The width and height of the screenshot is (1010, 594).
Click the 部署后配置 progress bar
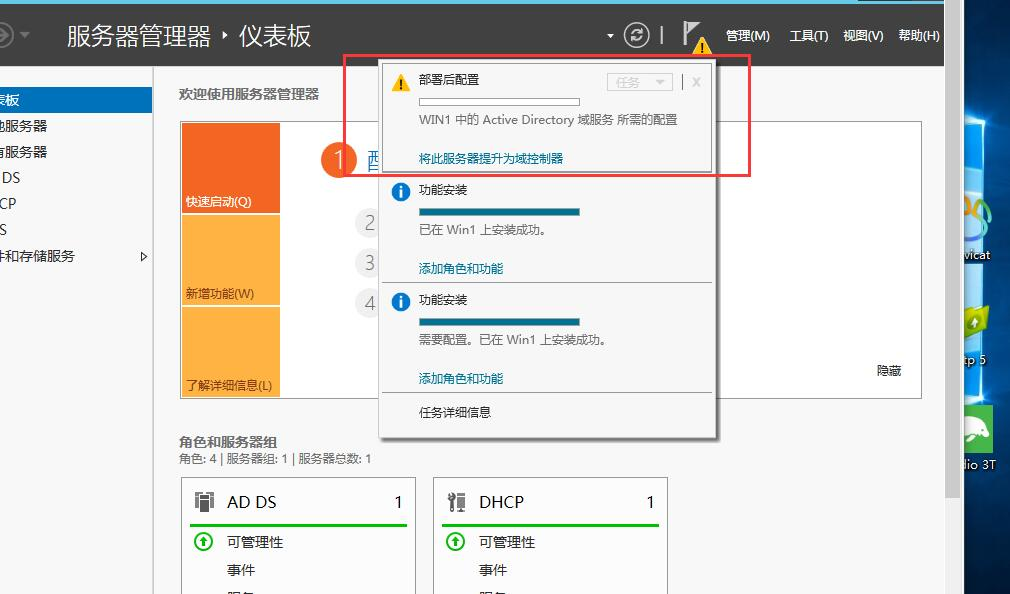coord(499,102)
